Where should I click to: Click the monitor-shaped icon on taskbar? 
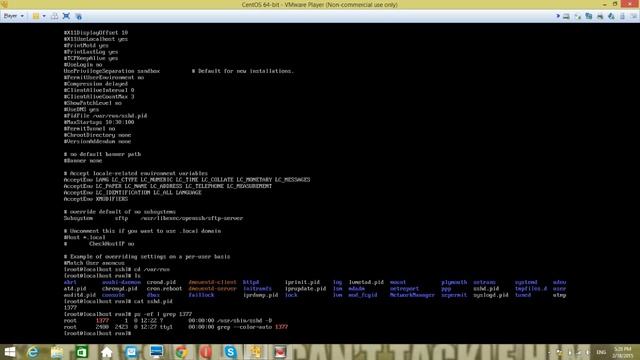point(156,352)
